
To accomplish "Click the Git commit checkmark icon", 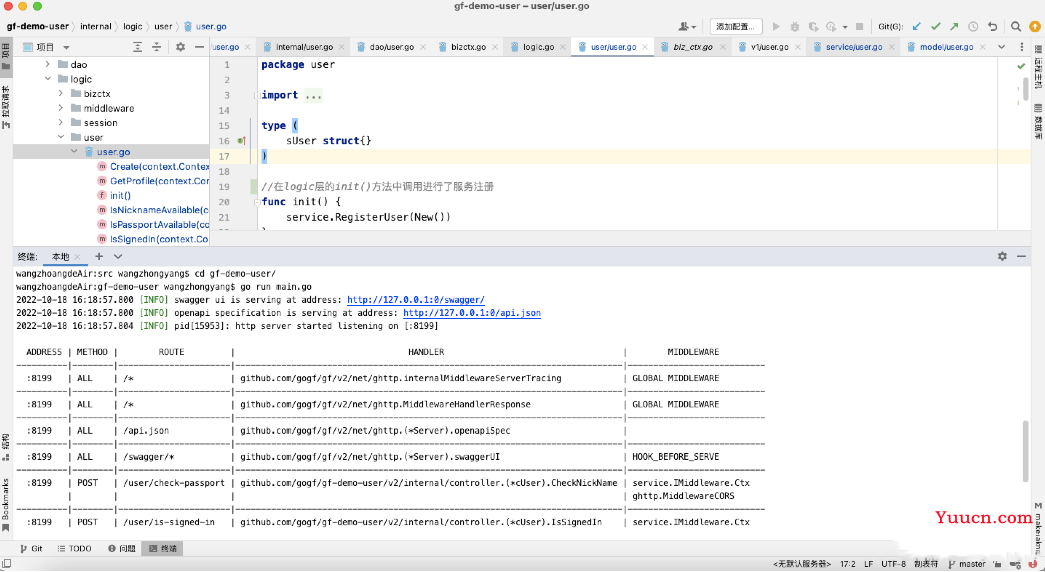I will point(936,27).
